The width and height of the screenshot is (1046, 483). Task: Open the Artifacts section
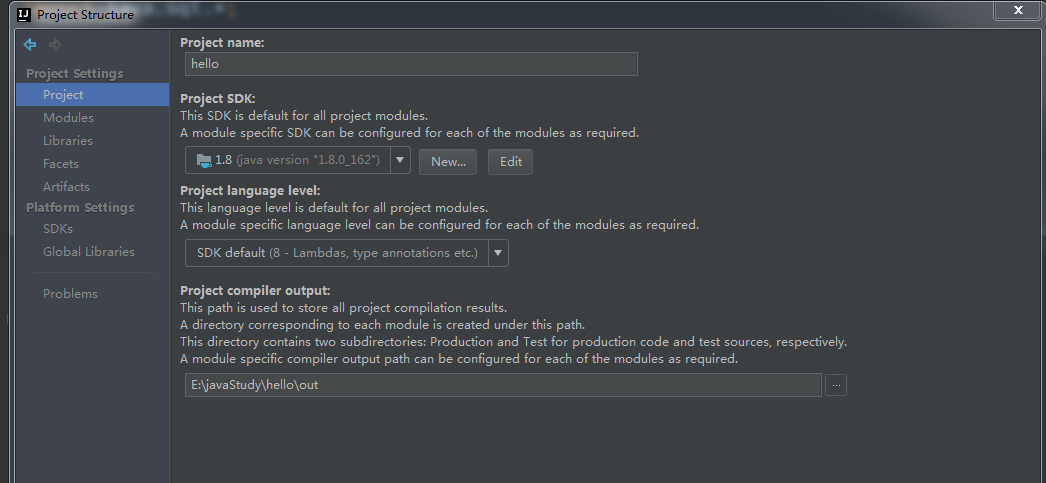pyautogui.click(x=66, y=187)
